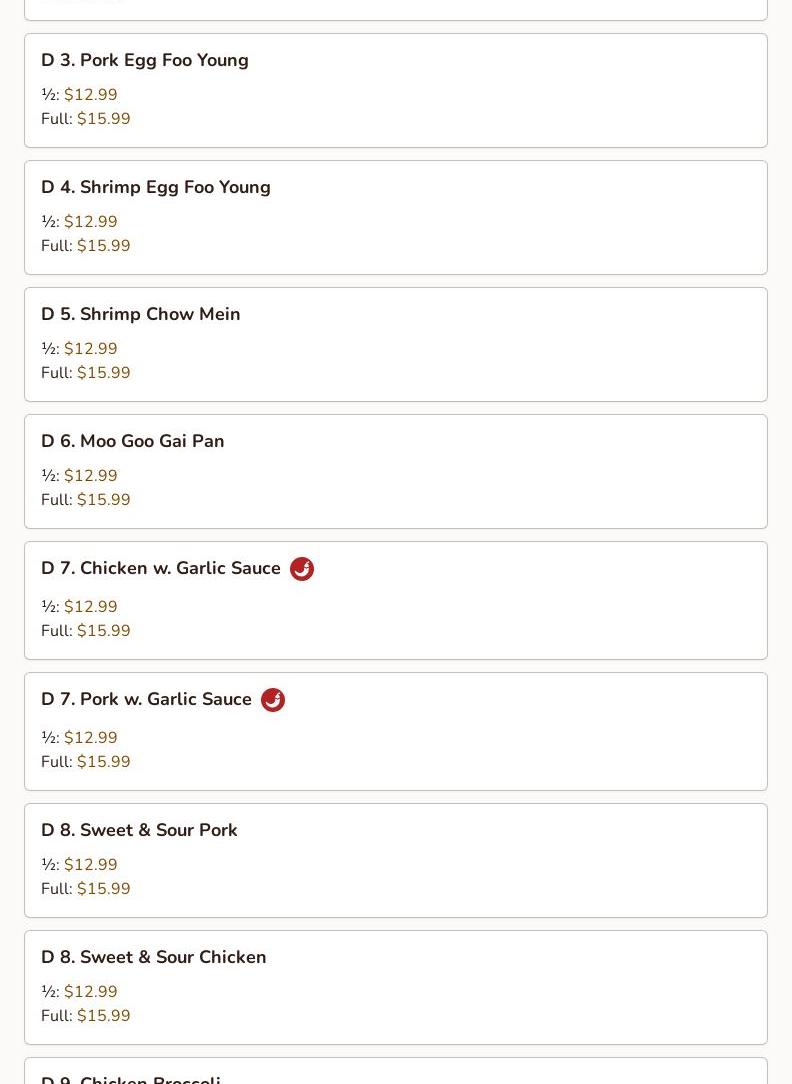Pick Full price of Shrimp Chow Mein

click(x=104, y=373)
